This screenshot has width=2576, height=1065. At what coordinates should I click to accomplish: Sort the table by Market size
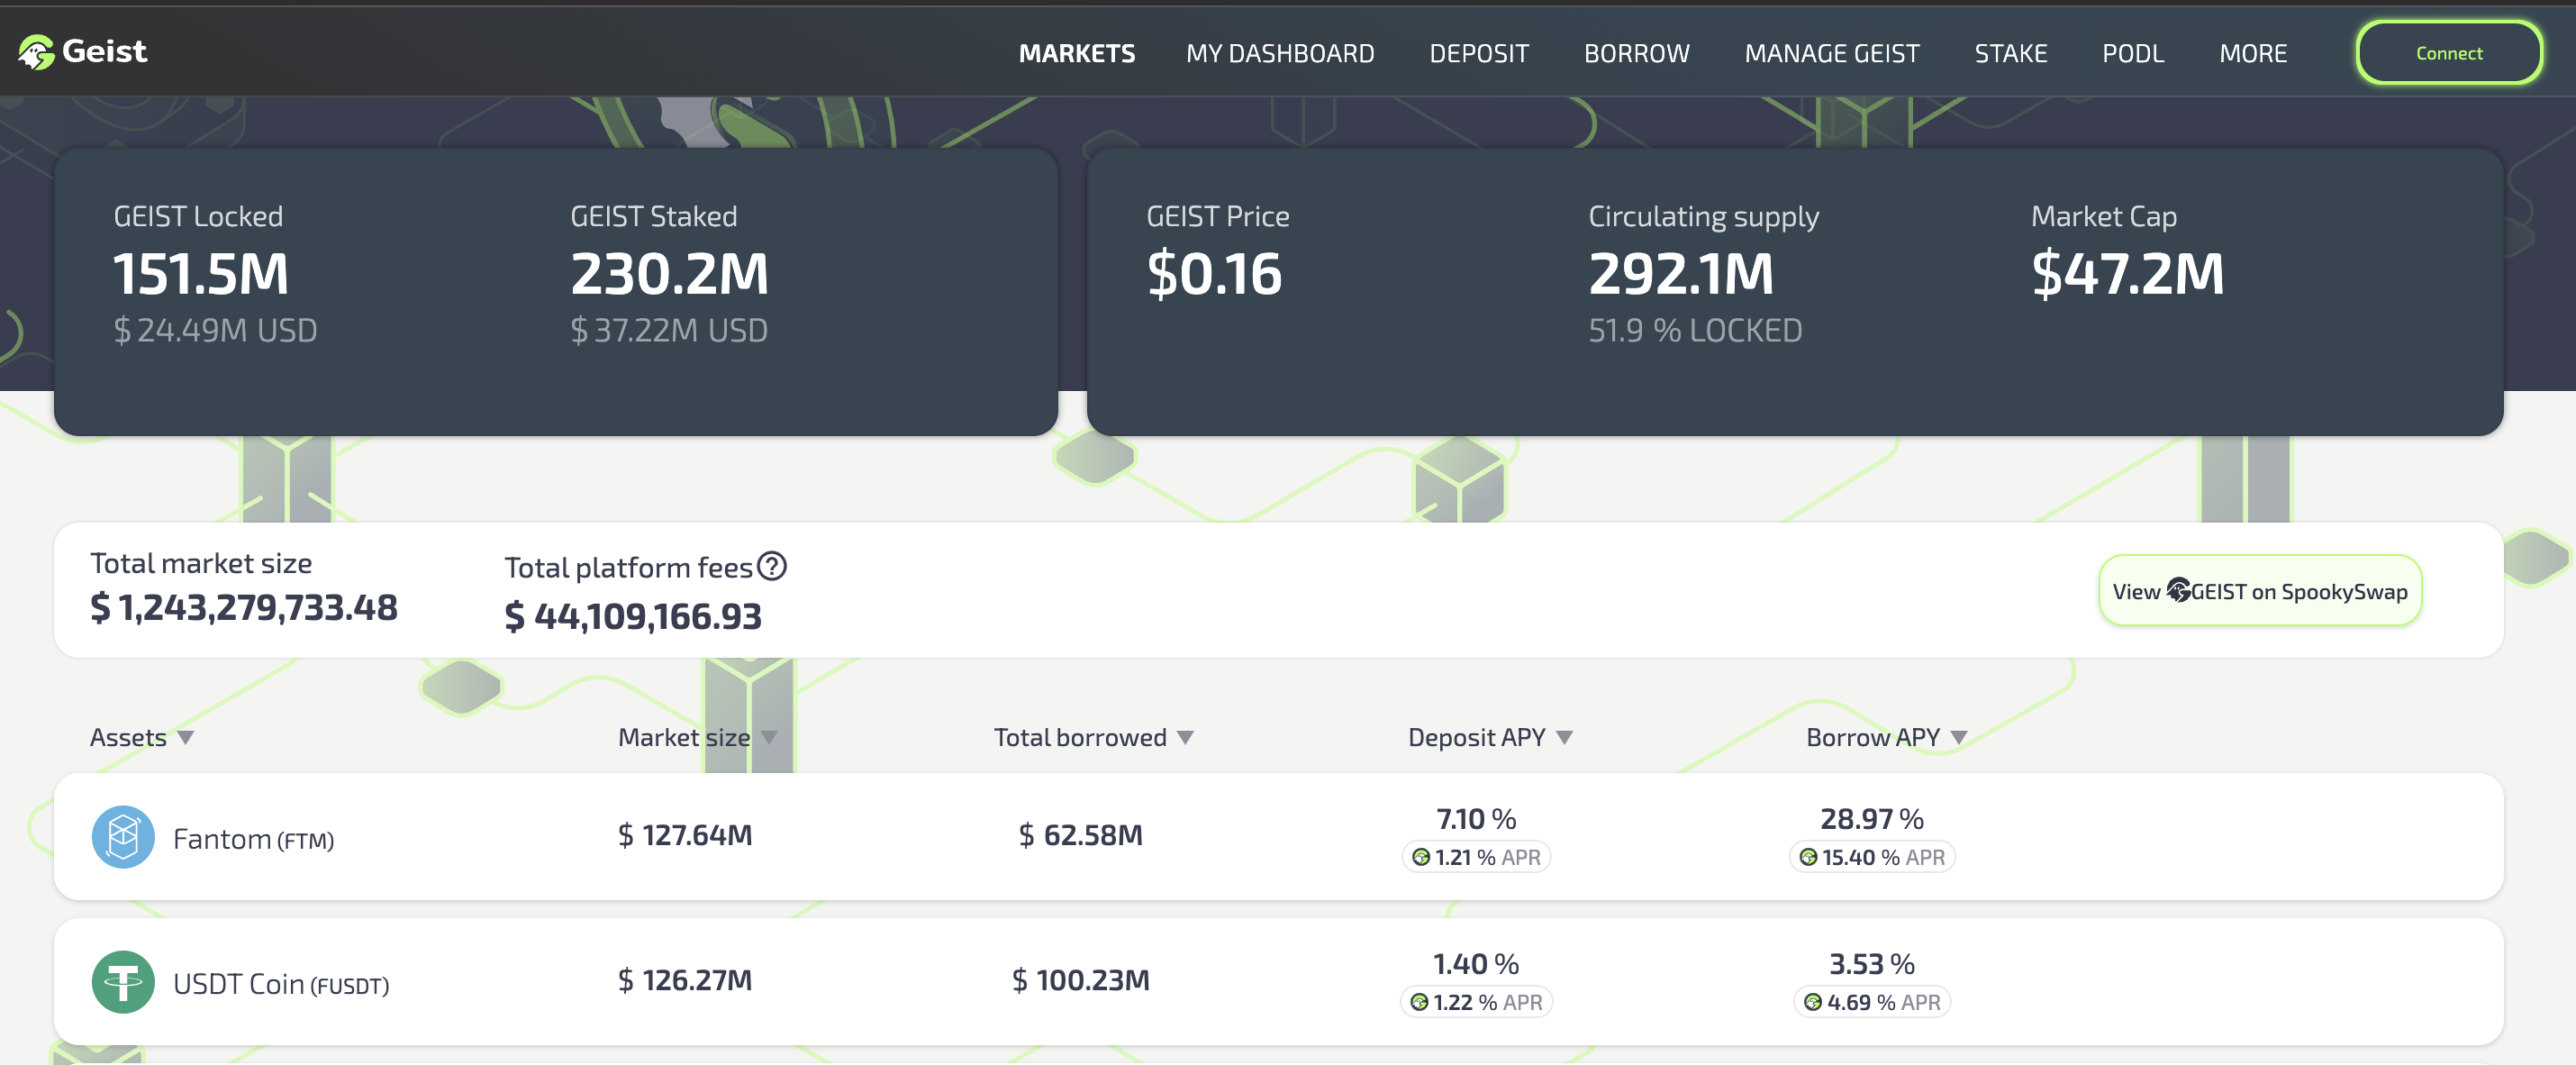point(697,737)
